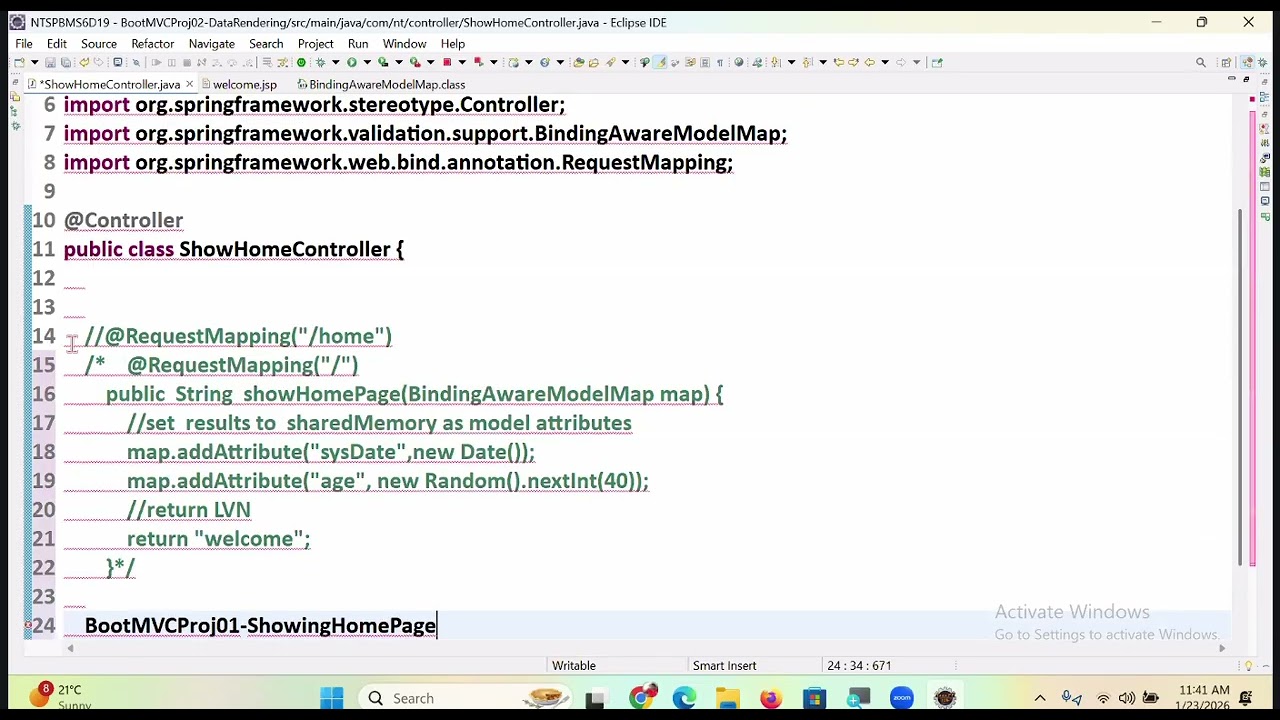The height and width of the screenshot is (720, 1280).
Task: Click the Save toolbar icon
Action: pos(50,62)
